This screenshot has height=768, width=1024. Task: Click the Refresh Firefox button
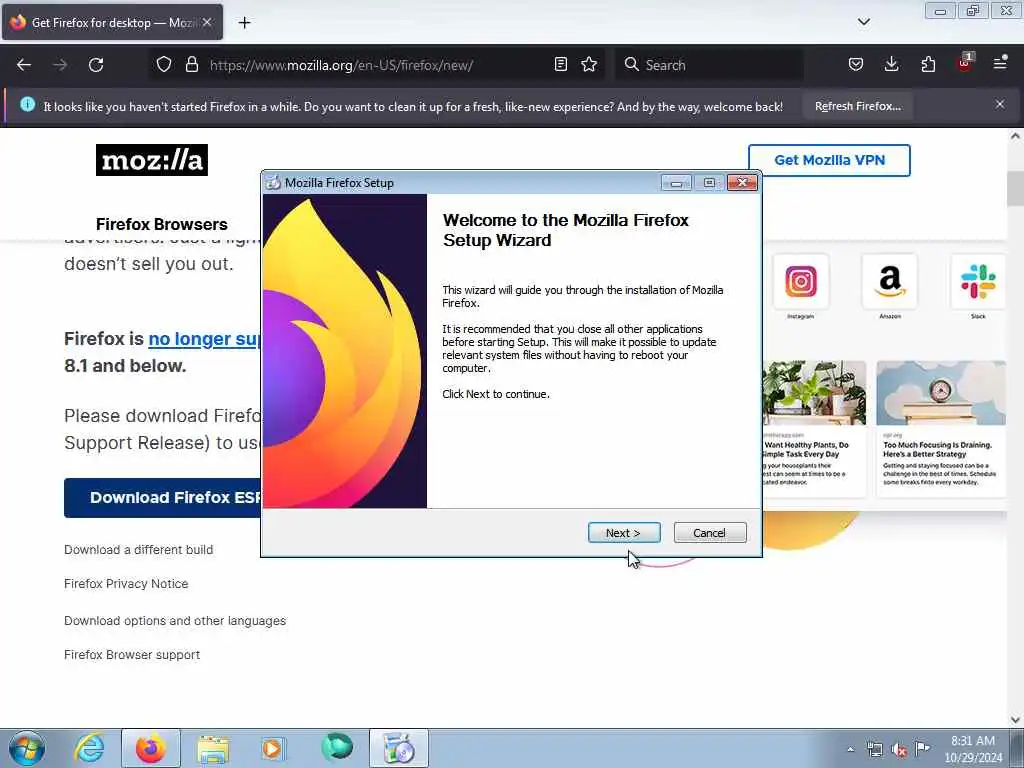pyautogui.click(x=857, y=106)
